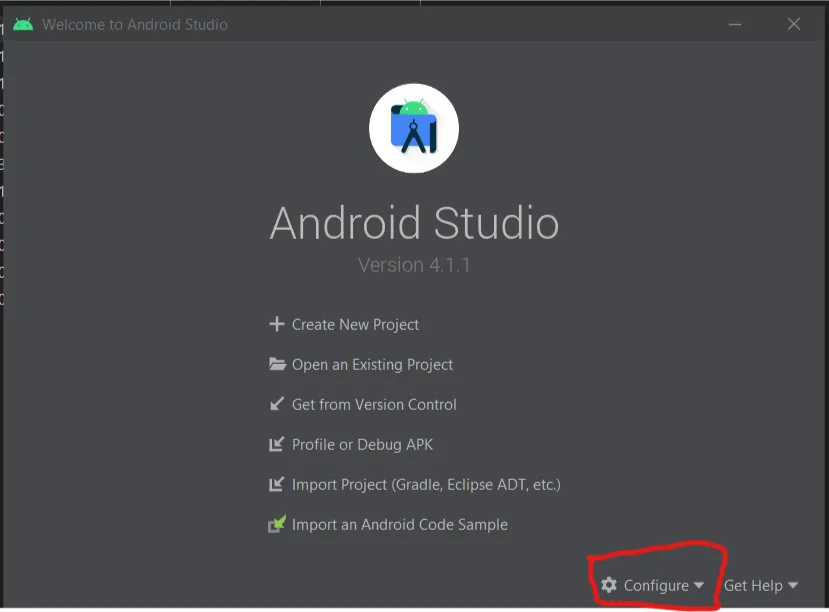
Task: Click the open folder icon for Existing Project
Action: pyautogui.click(x=277, y=364)
